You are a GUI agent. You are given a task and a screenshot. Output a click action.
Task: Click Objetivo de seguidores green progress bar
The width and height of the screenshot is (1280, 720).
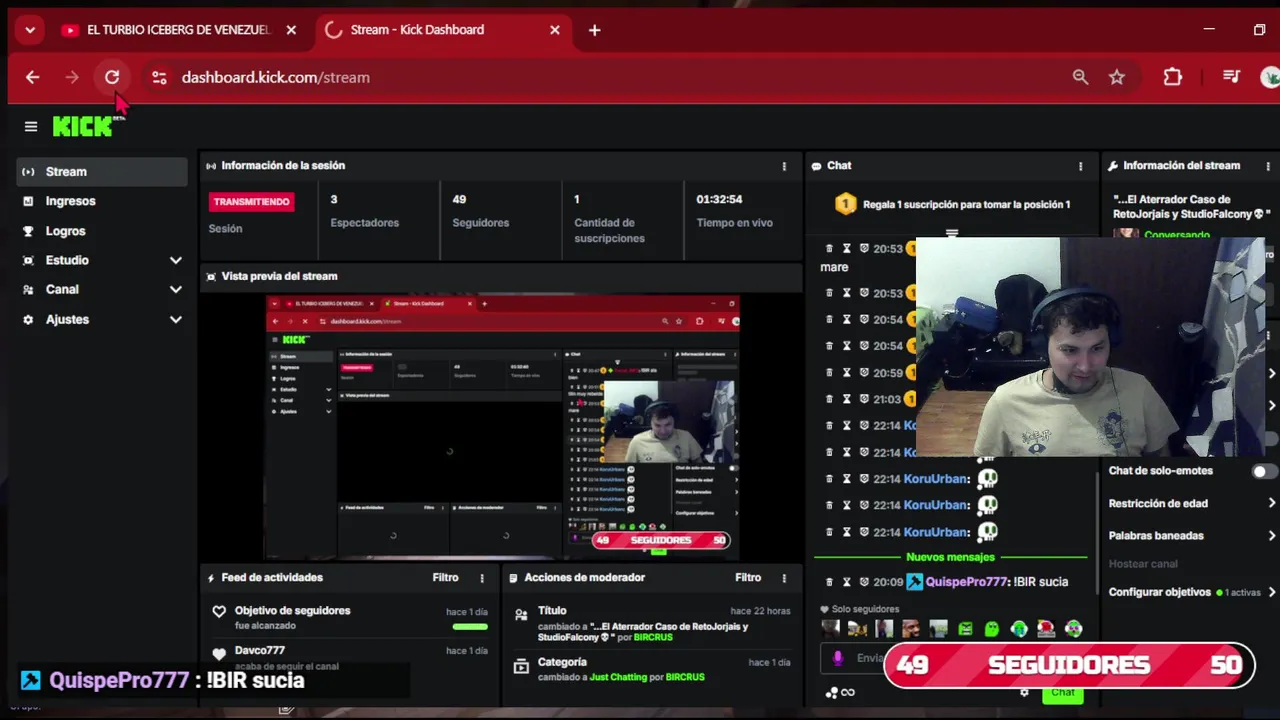470,627
